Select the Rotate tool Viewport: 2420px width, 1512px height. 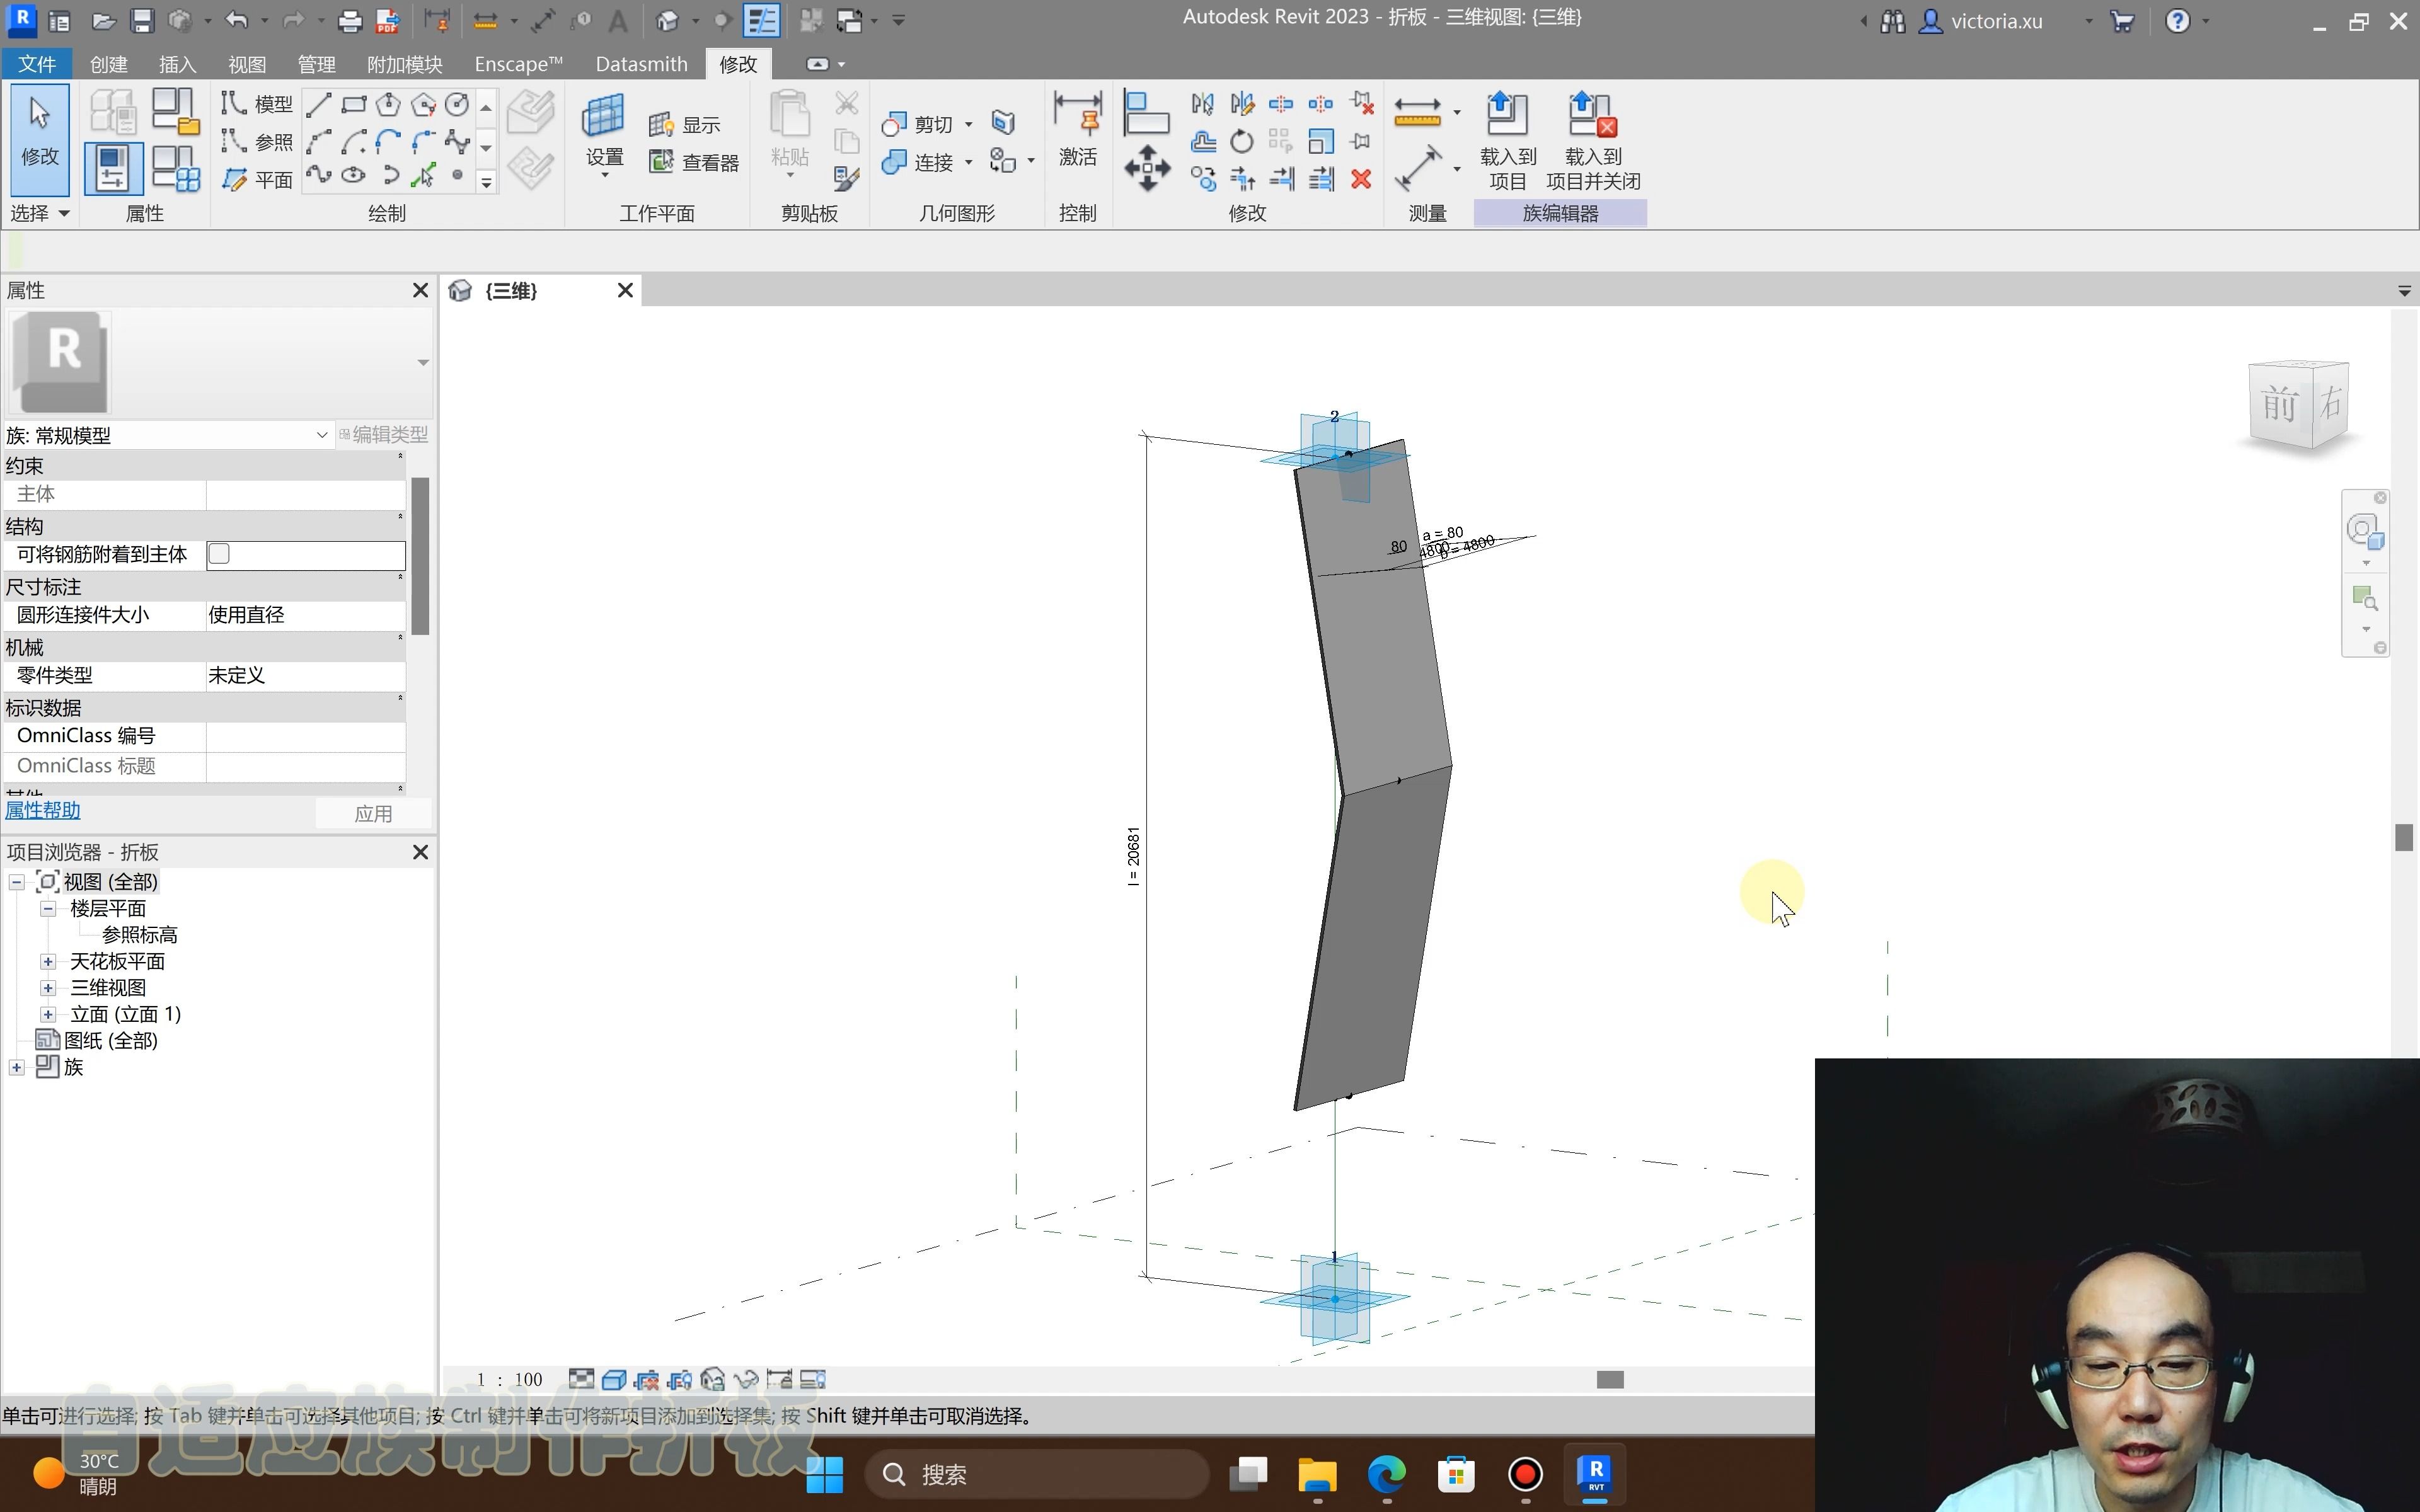point(1242,141)
